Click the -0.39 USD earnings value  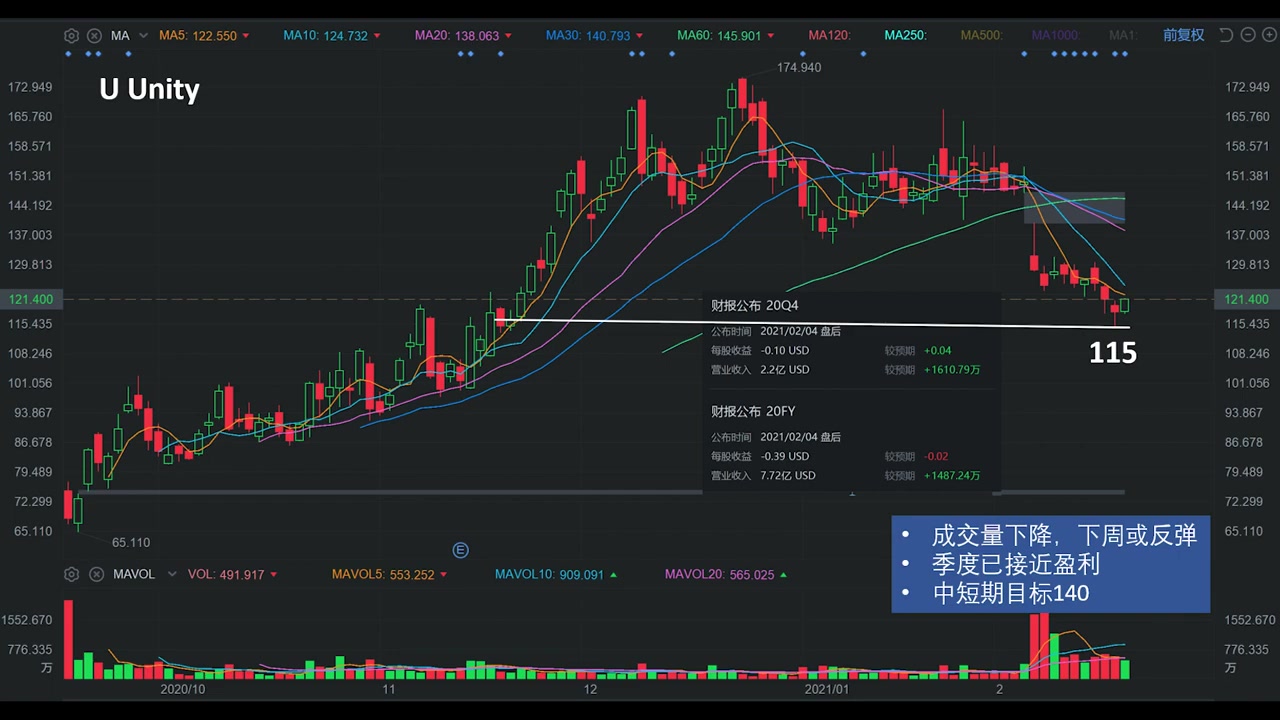(785, 457)
